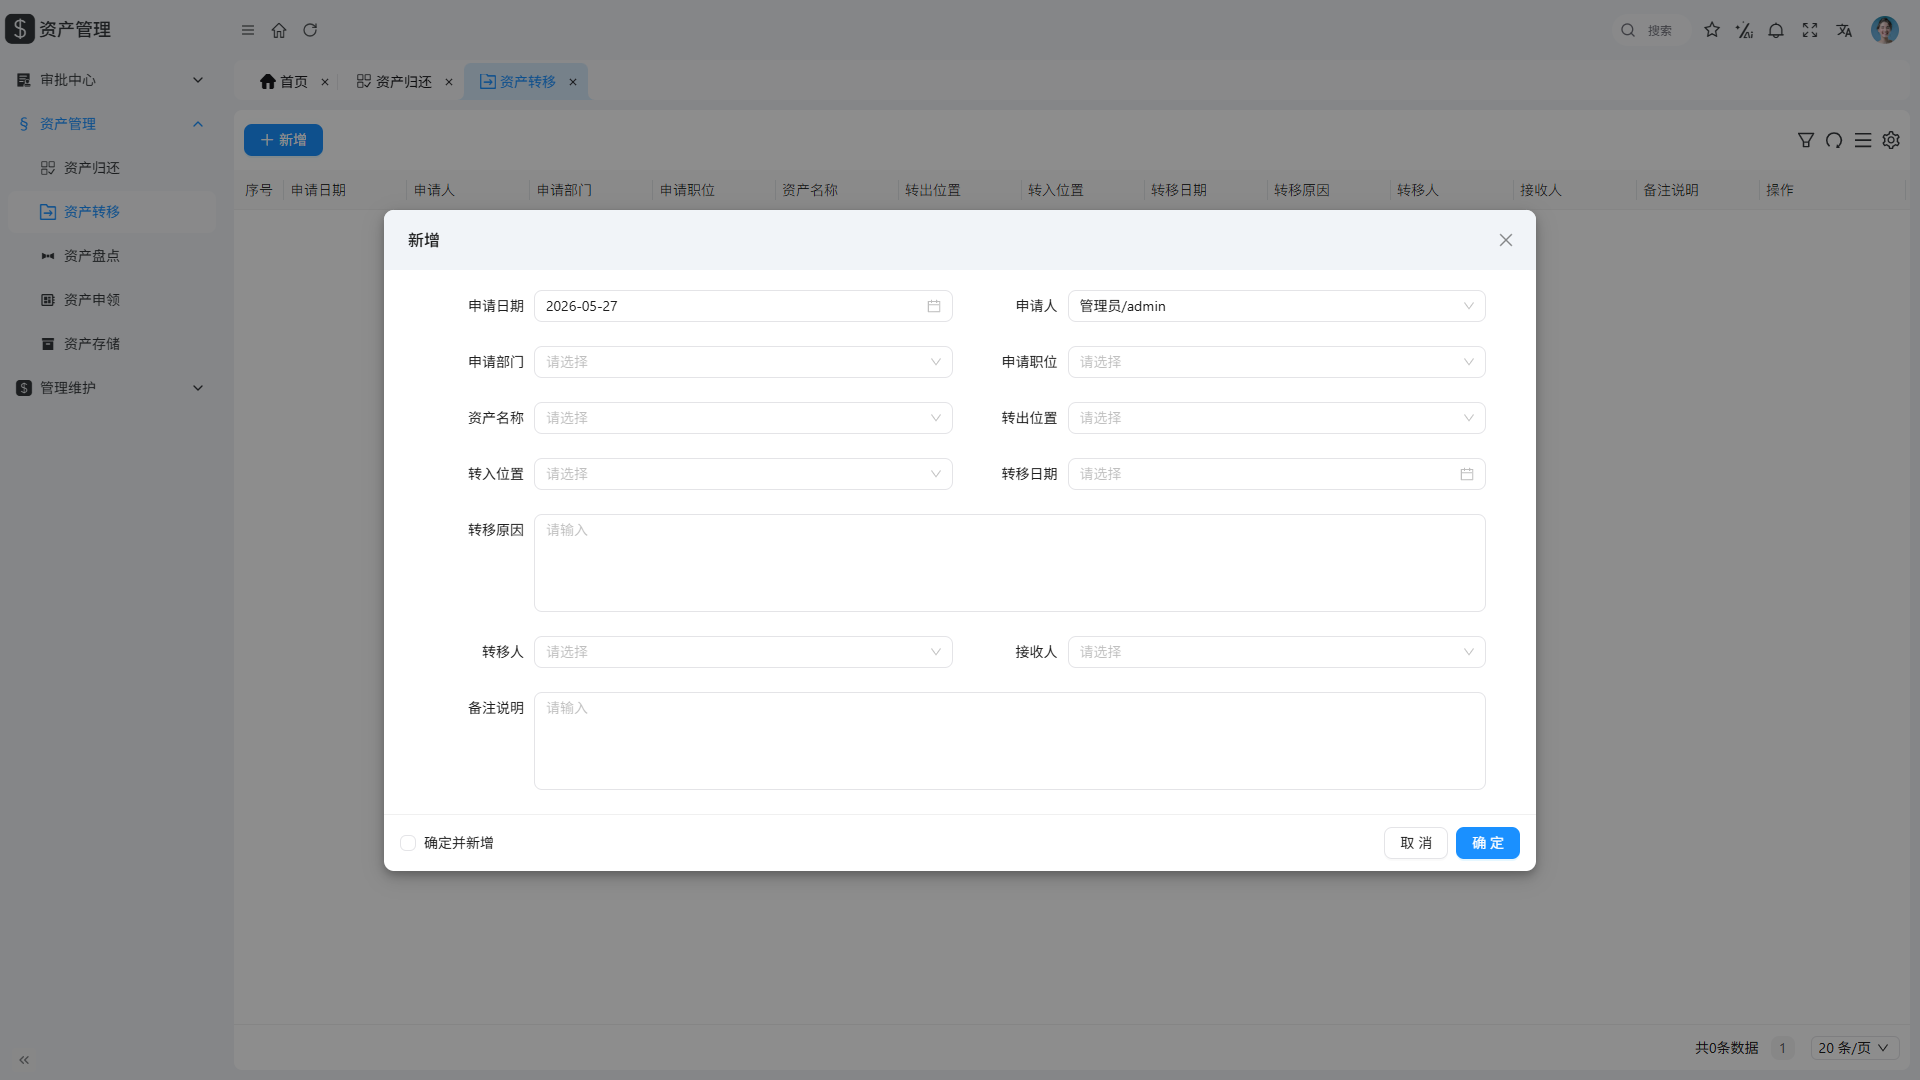Close the 首页 tab
Image resolution: width=1920 pixels, height=1080 pixels.
click(325, 82)
